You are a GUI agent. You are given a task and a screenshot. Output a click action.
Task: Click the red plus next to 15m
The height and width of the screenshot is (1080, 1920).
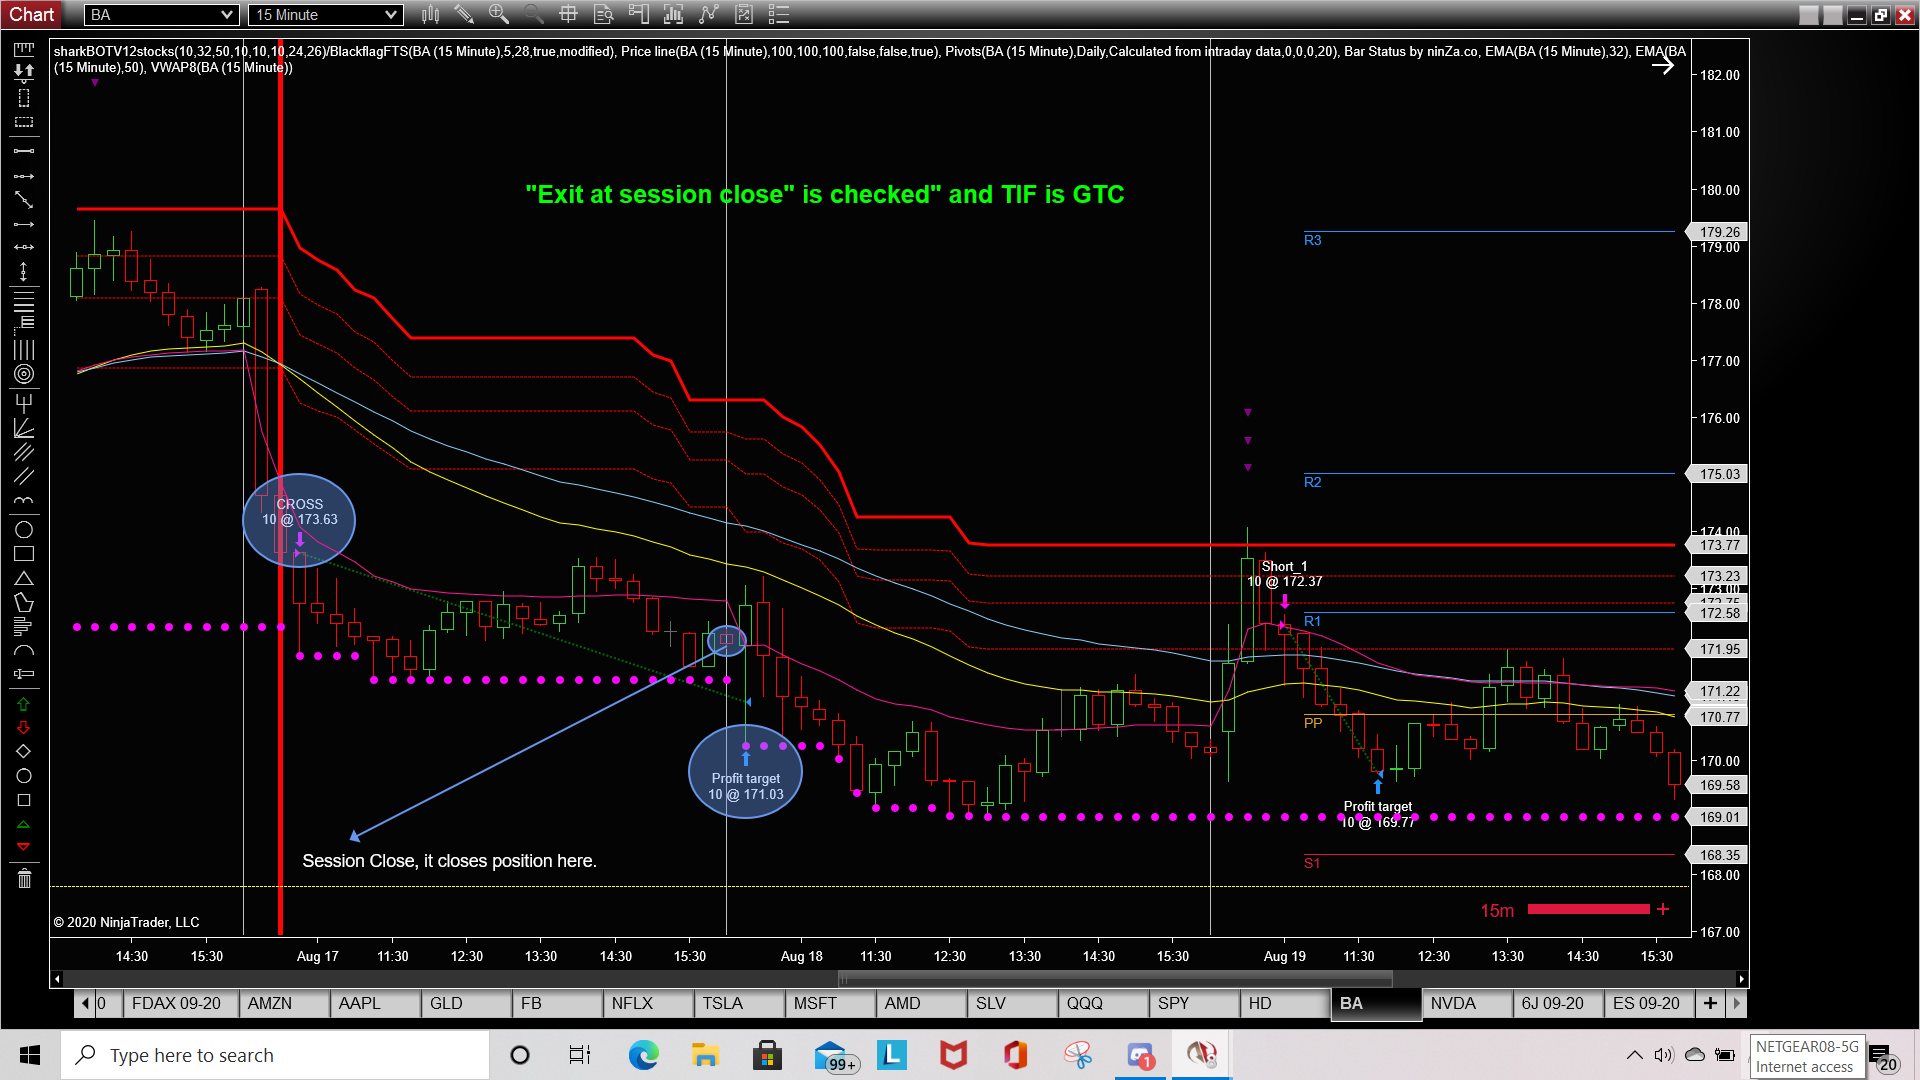pyautogui.click(x=1663, y=909)
